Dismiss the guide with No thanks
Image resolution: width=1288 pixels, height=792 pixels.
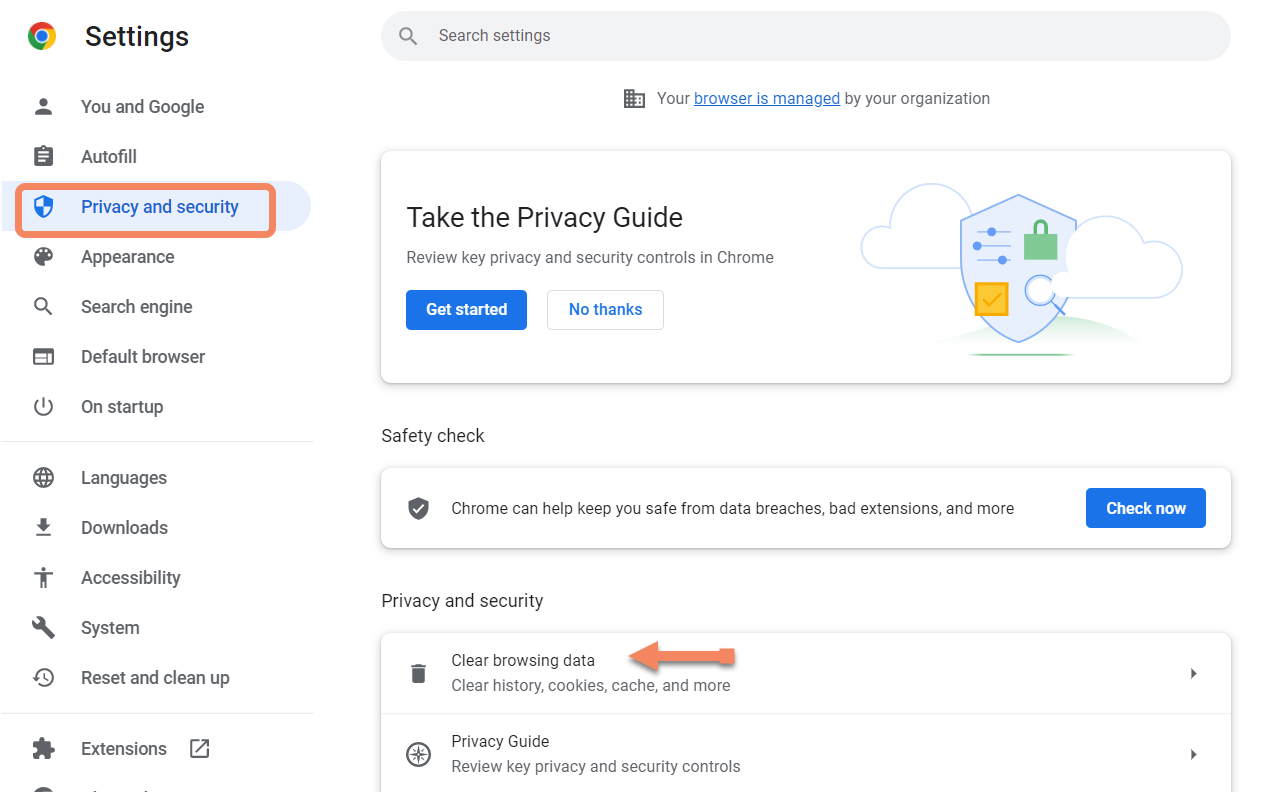(x=605, y=310)
